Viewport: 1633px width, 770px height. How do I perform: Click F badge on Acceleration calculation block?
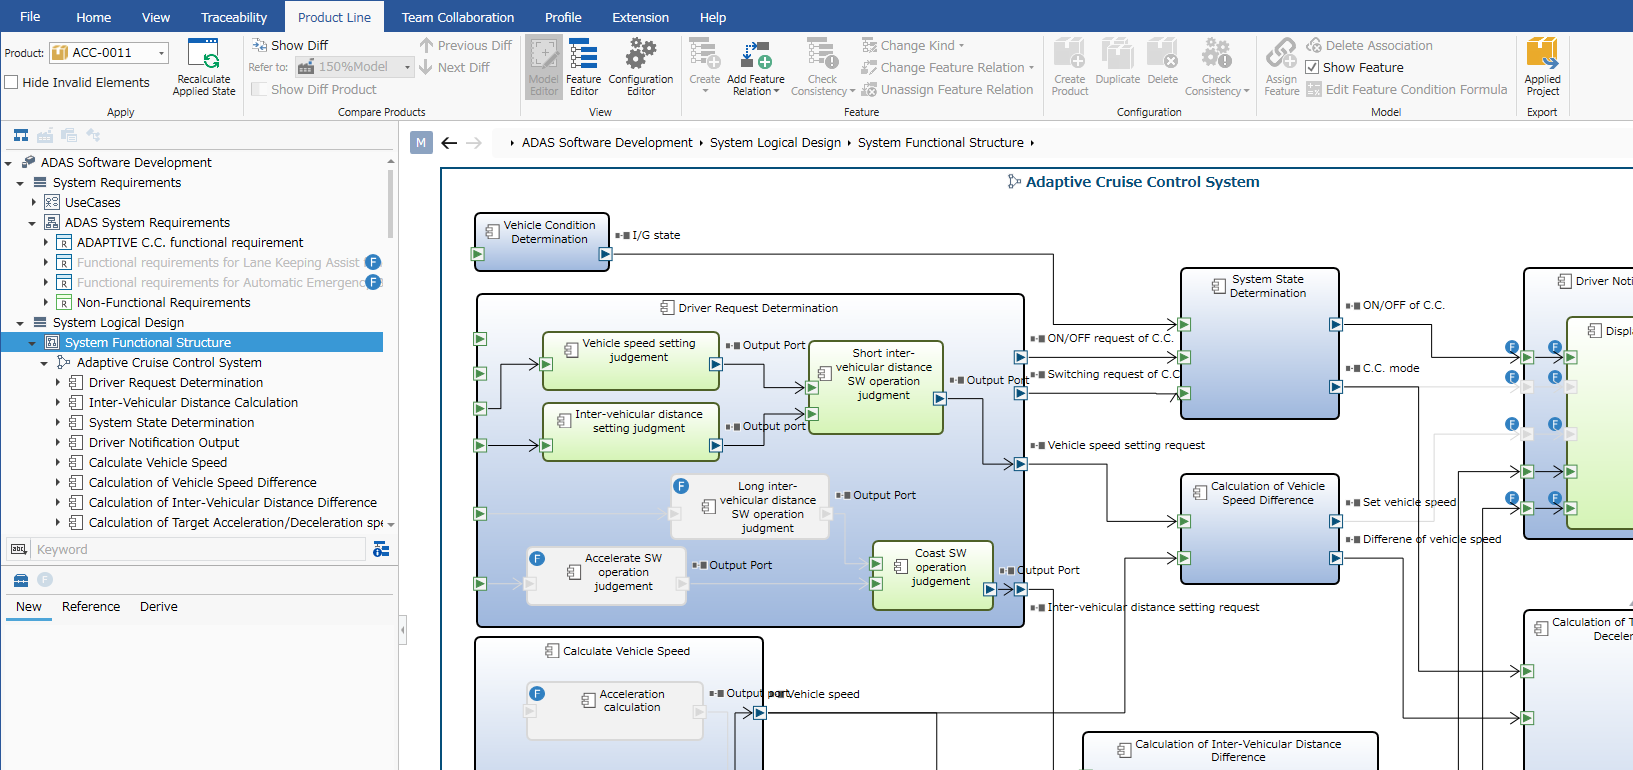537,693
